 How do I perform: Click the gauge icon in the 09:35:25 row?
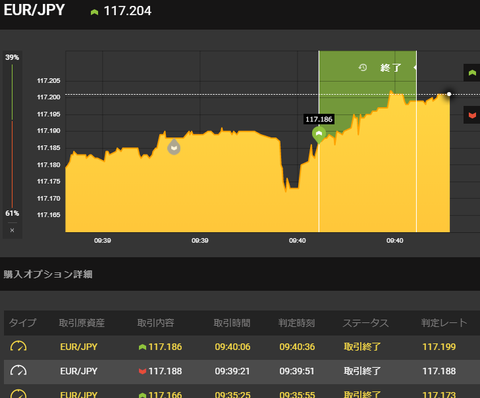19,393
